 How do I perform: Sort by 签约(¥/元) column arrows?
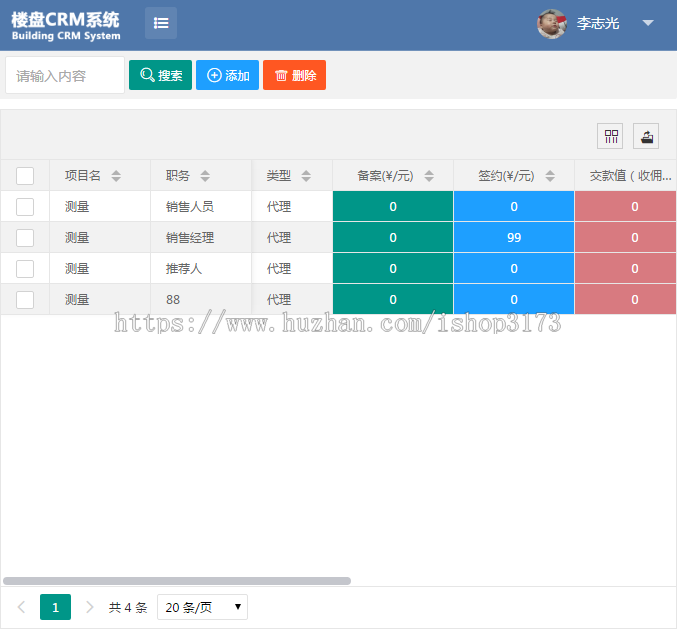point(549,176)
